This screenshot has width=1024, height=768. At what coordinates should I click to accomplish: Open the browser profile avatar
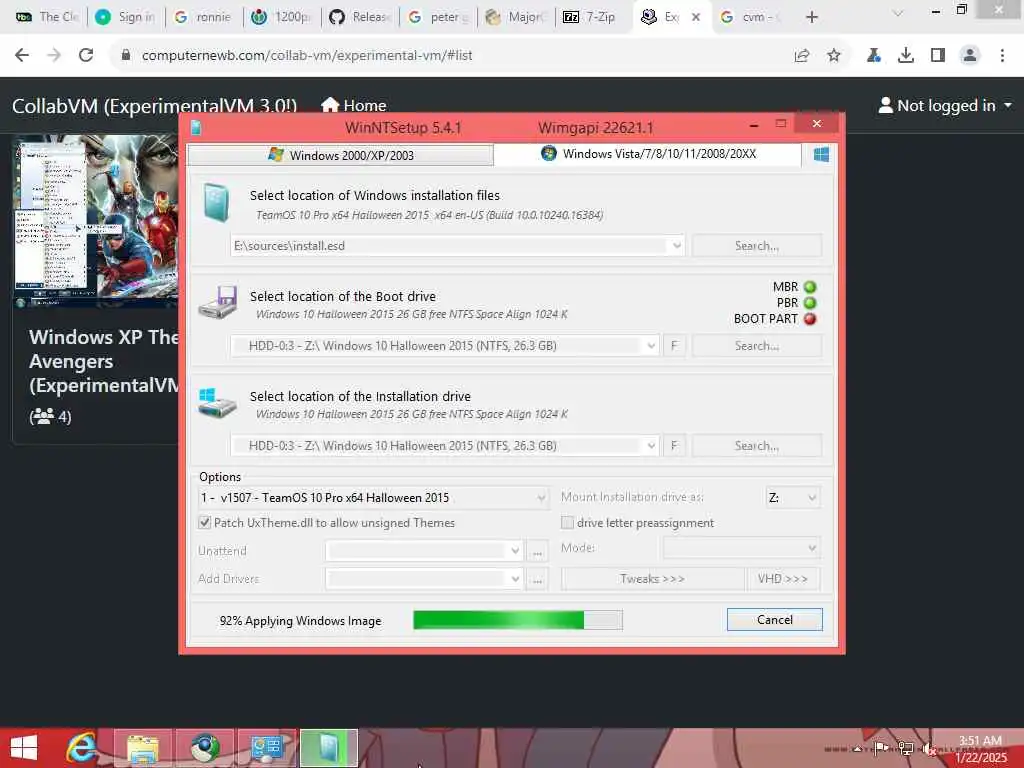pos(970,56)
